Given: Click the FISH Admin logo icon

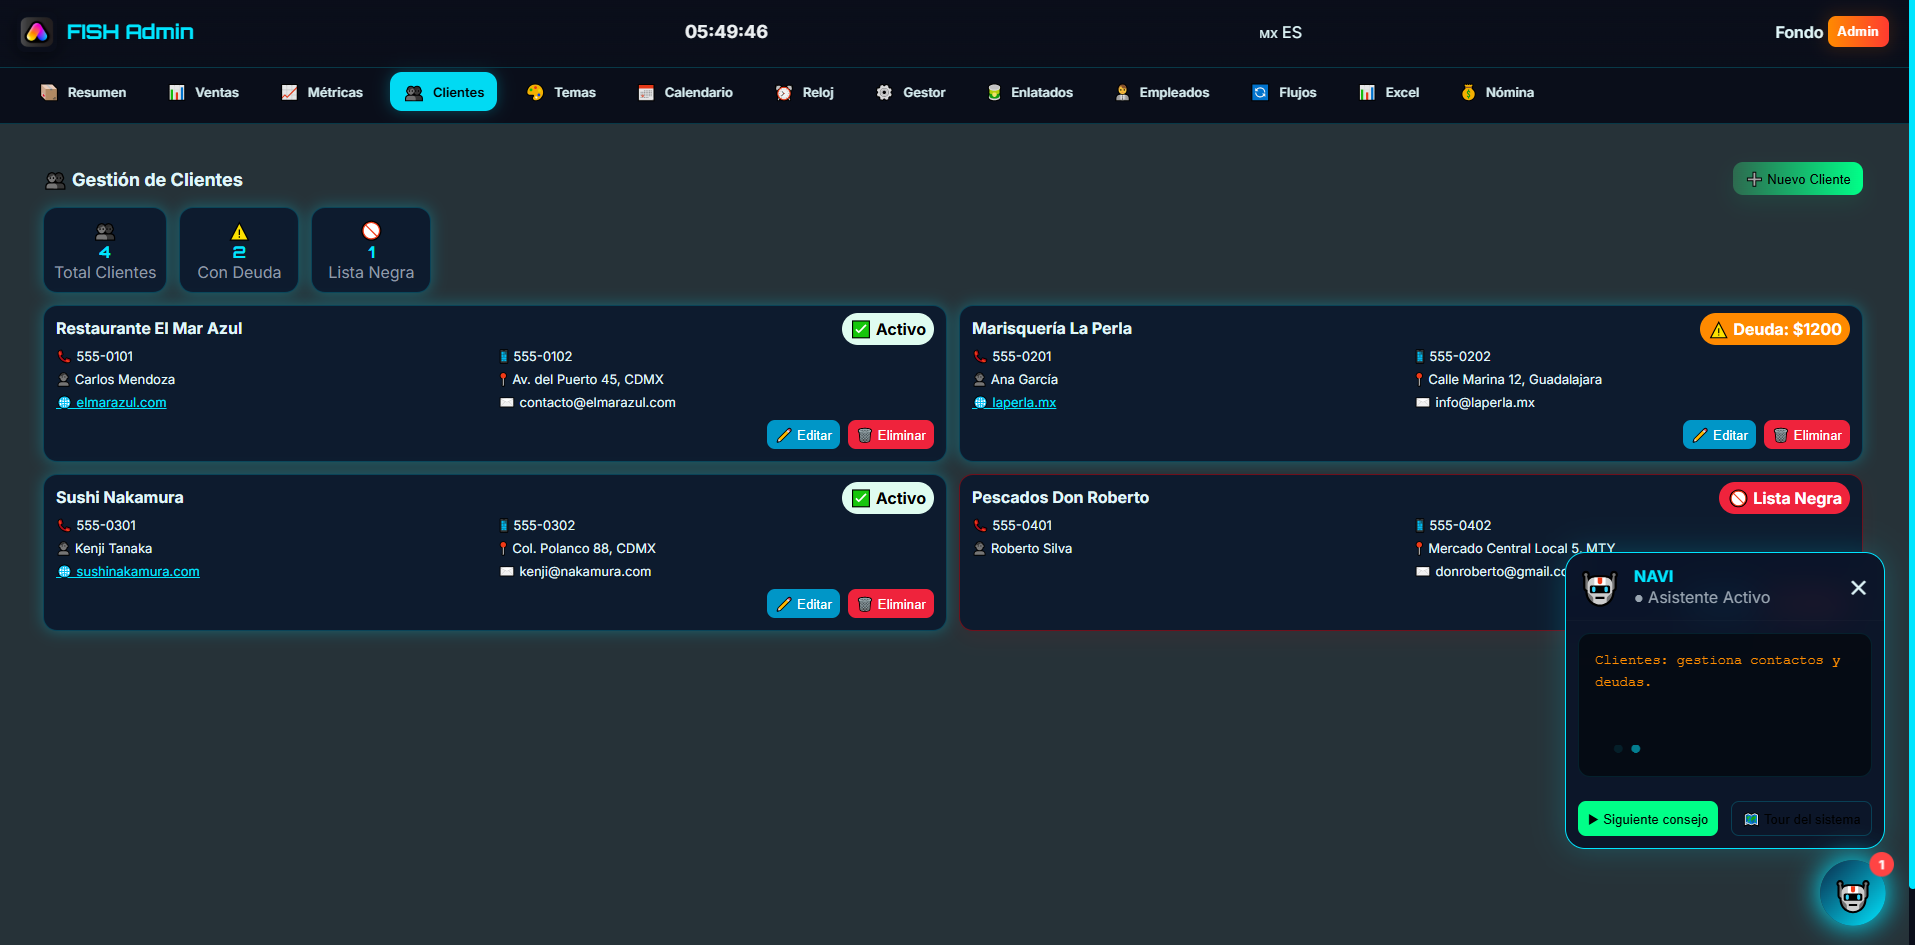Looking at the screenshot, I should point(37,32).
